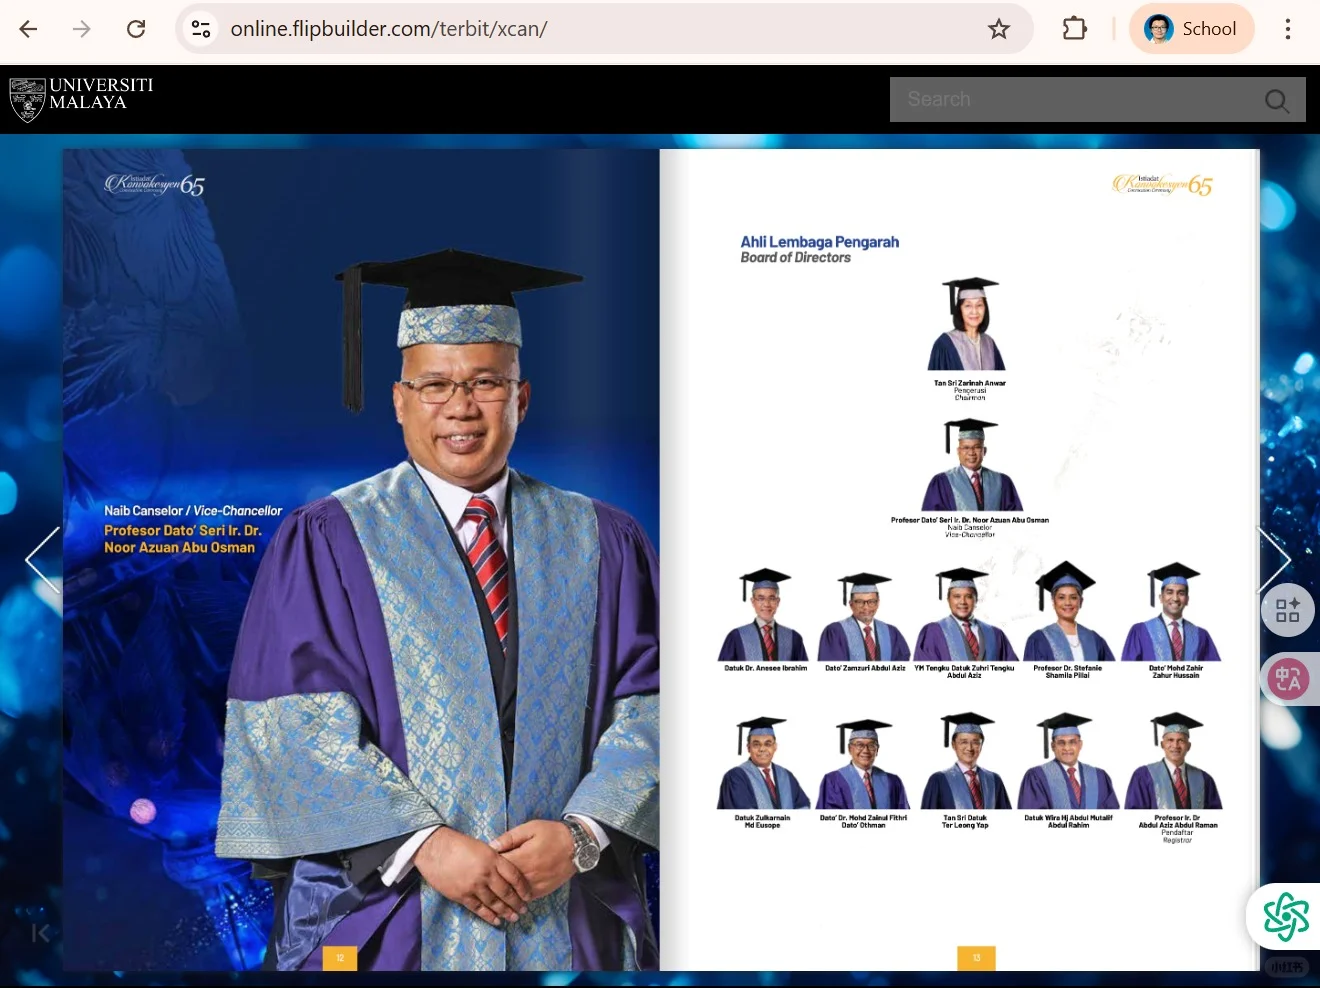Screen dimensions: 1320x988
Task: Click the yellow page 13 badge
Action: click(x=976, y=957)
